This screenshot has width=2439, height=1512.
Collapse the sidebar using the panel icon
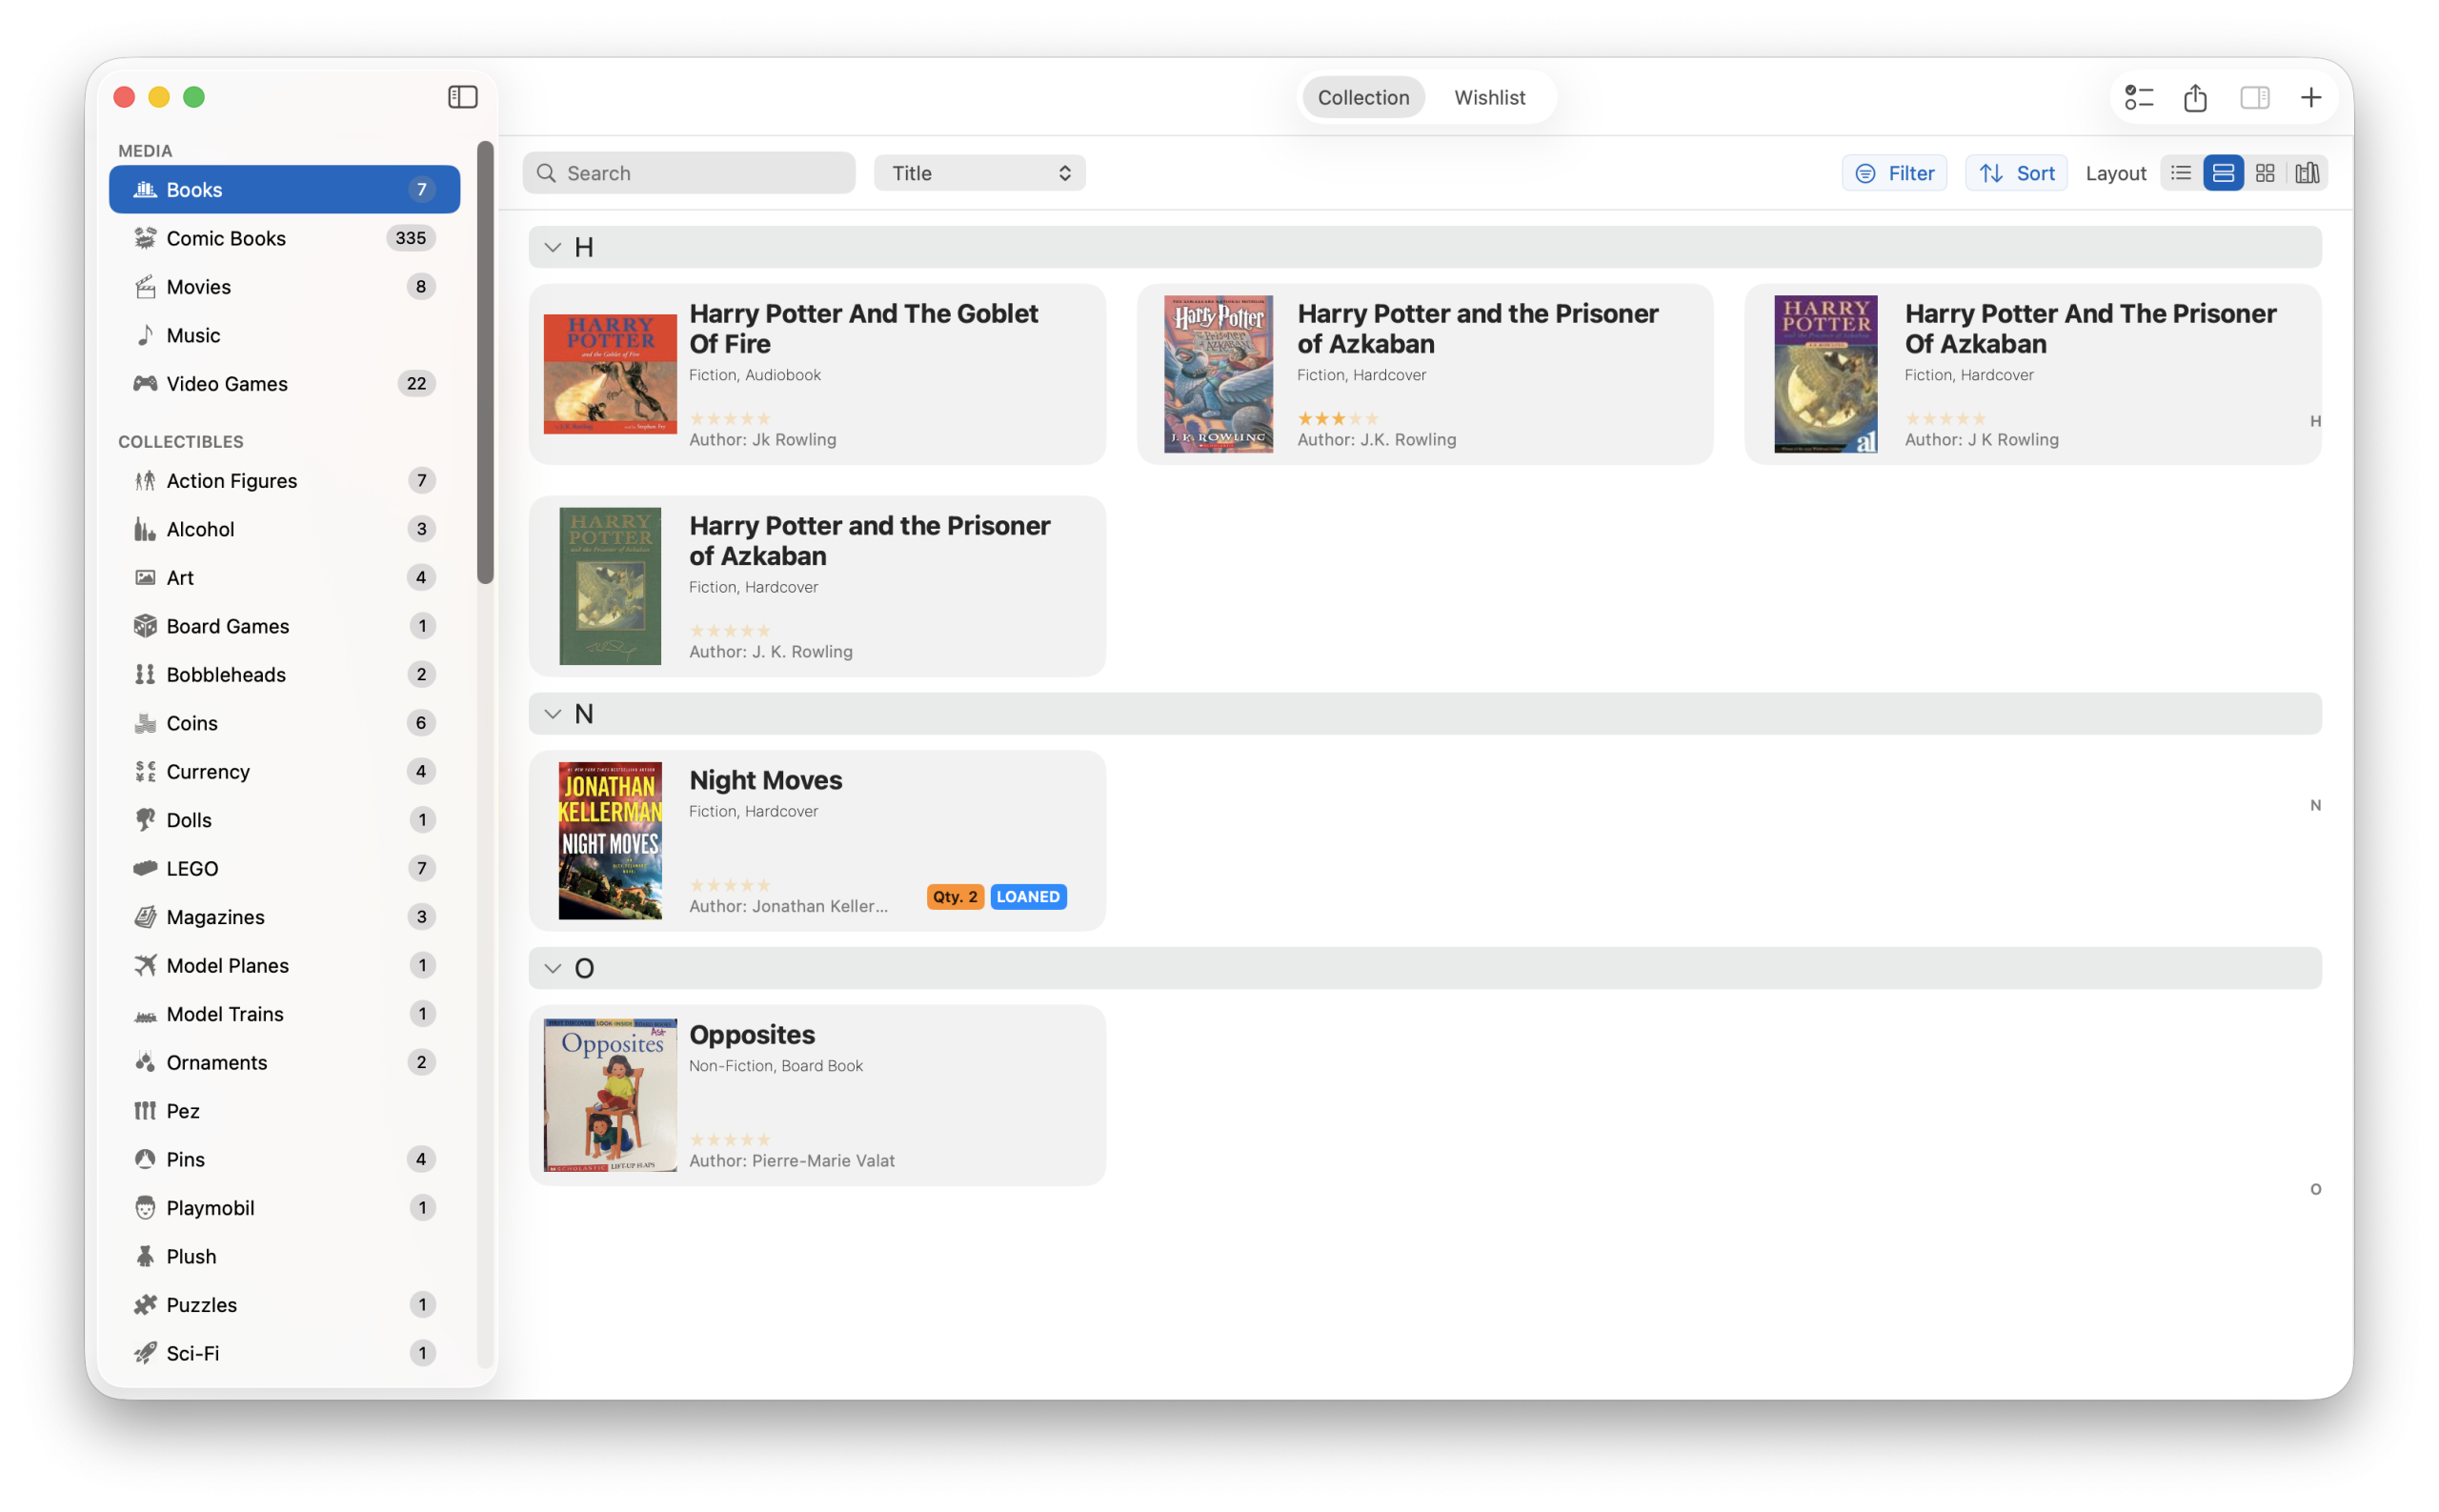(x=462, y=96)
